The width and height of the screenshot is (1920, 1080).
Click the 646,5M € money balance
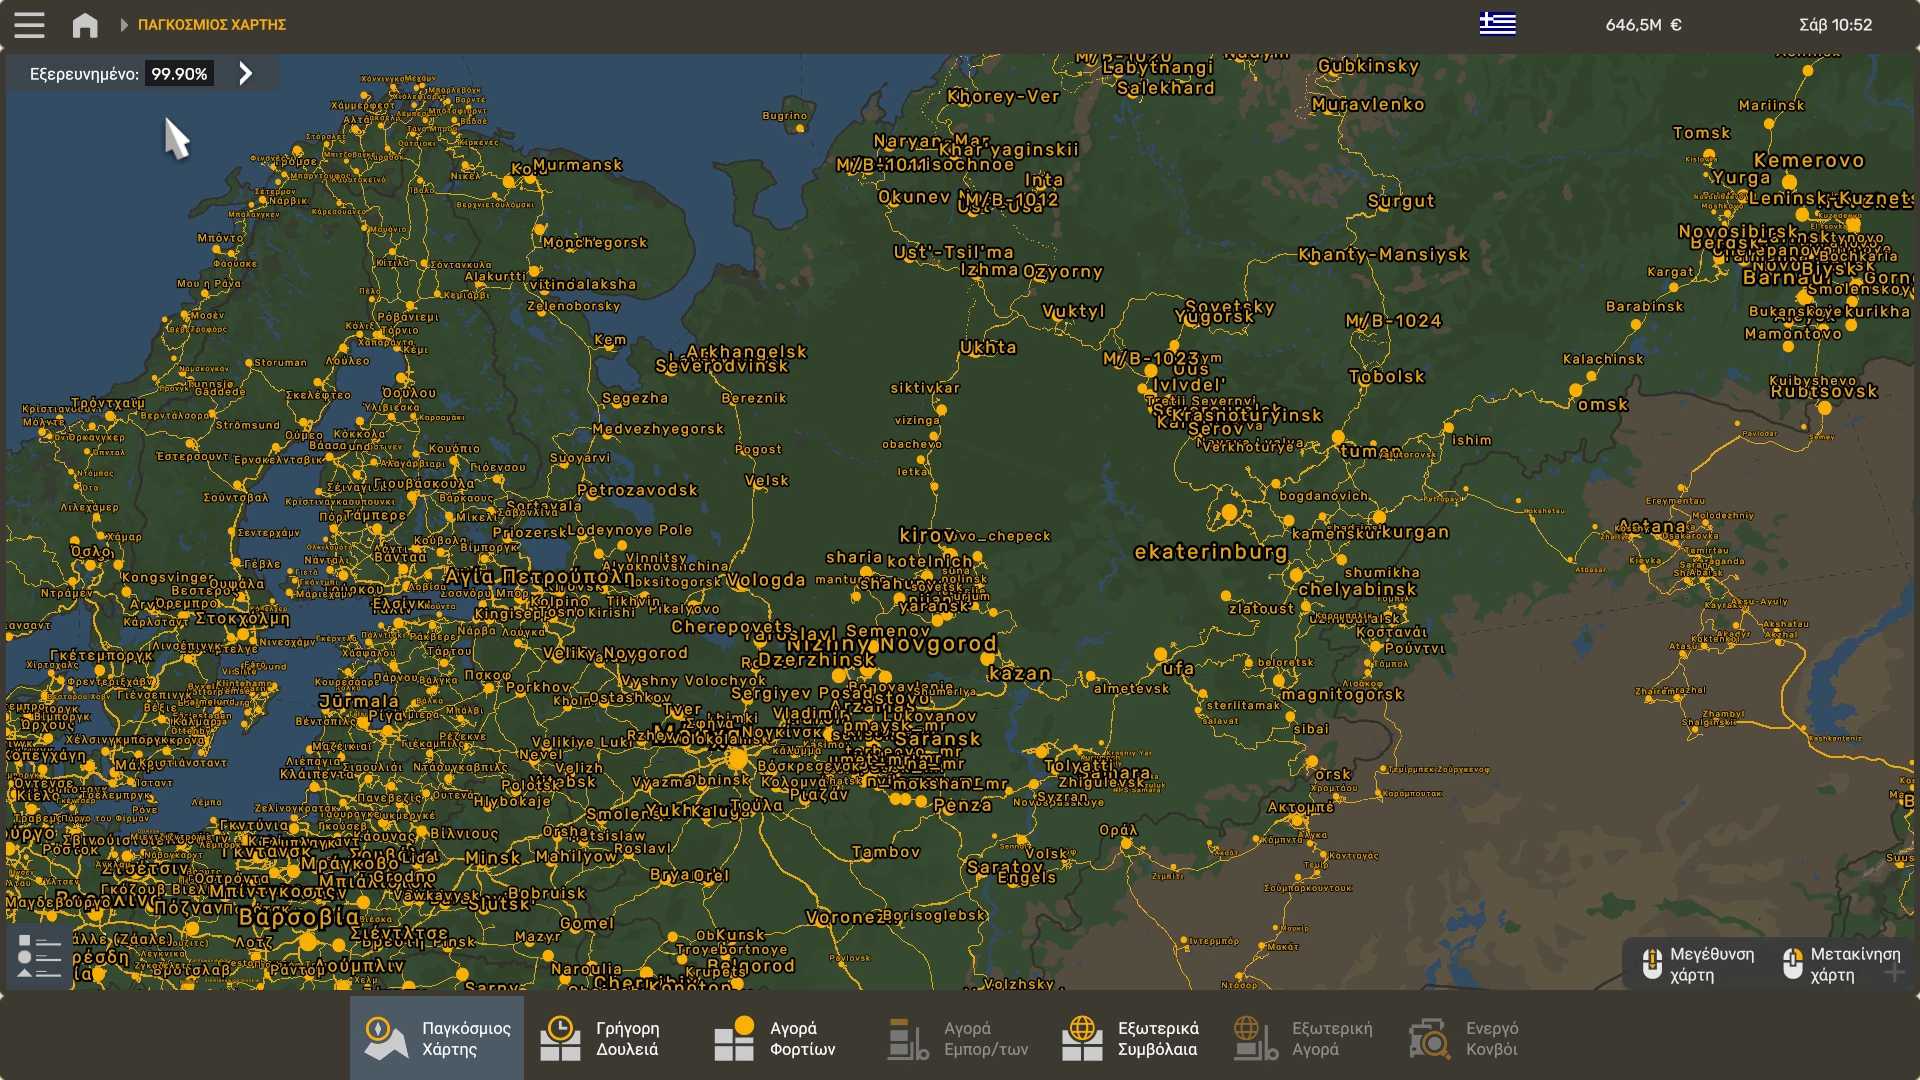1643,25
